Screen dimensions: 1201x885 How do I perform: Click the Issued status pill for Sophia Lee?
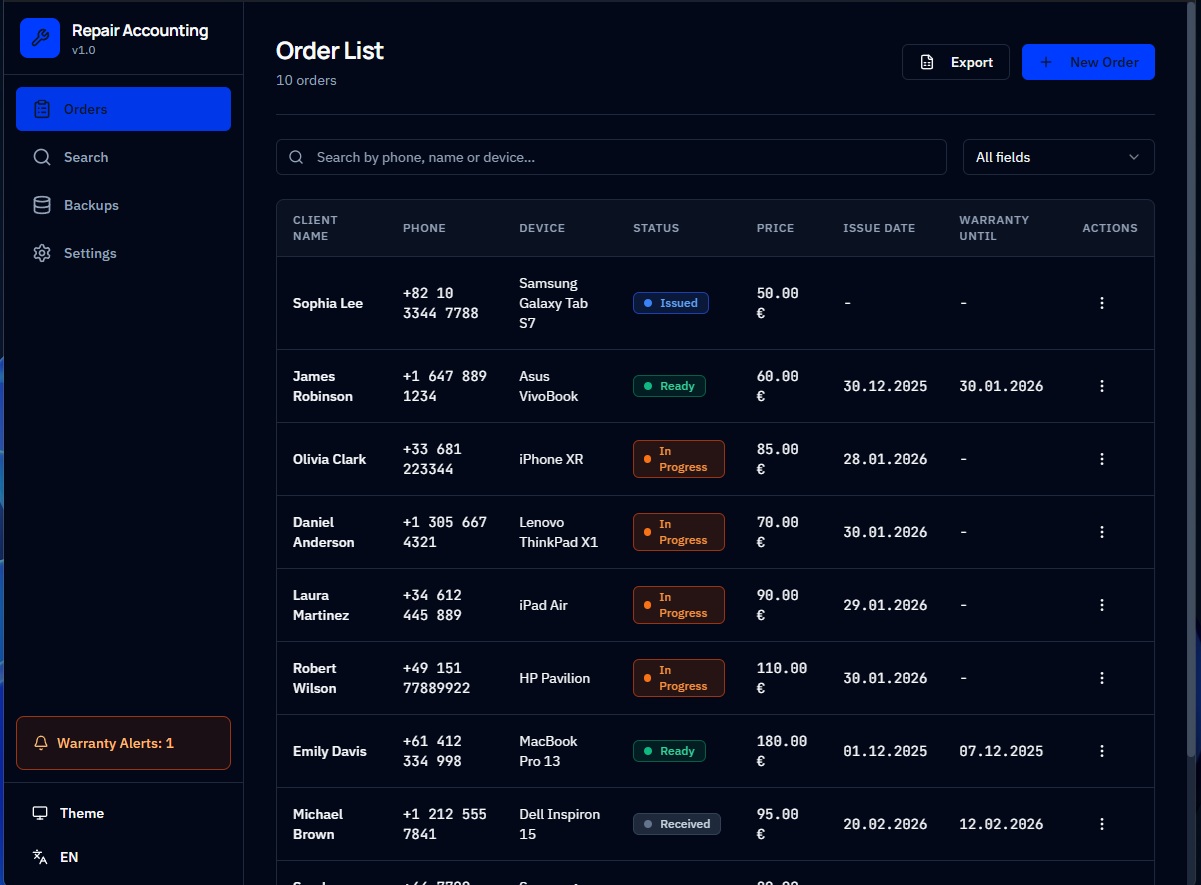coord(670,303)
